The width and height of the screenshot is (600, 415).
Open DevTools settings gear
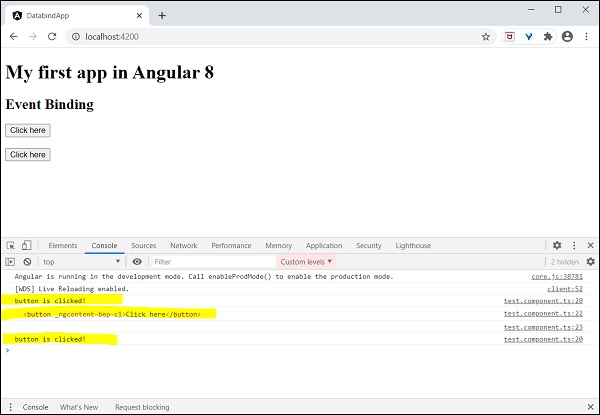pyautogui.click(x=557, y=246)
